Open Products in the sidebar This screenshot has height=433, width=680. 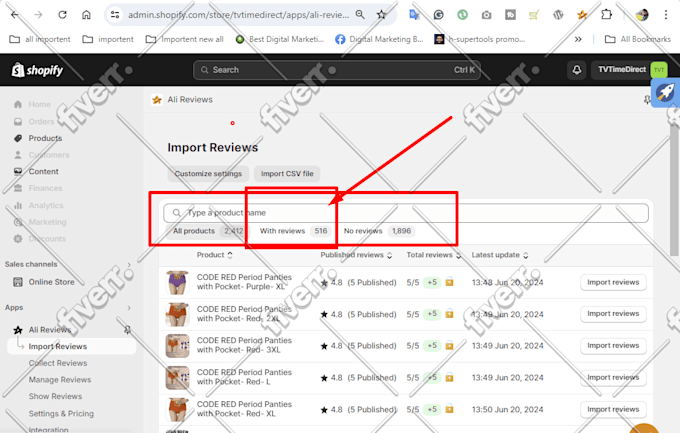coord(45,138)
